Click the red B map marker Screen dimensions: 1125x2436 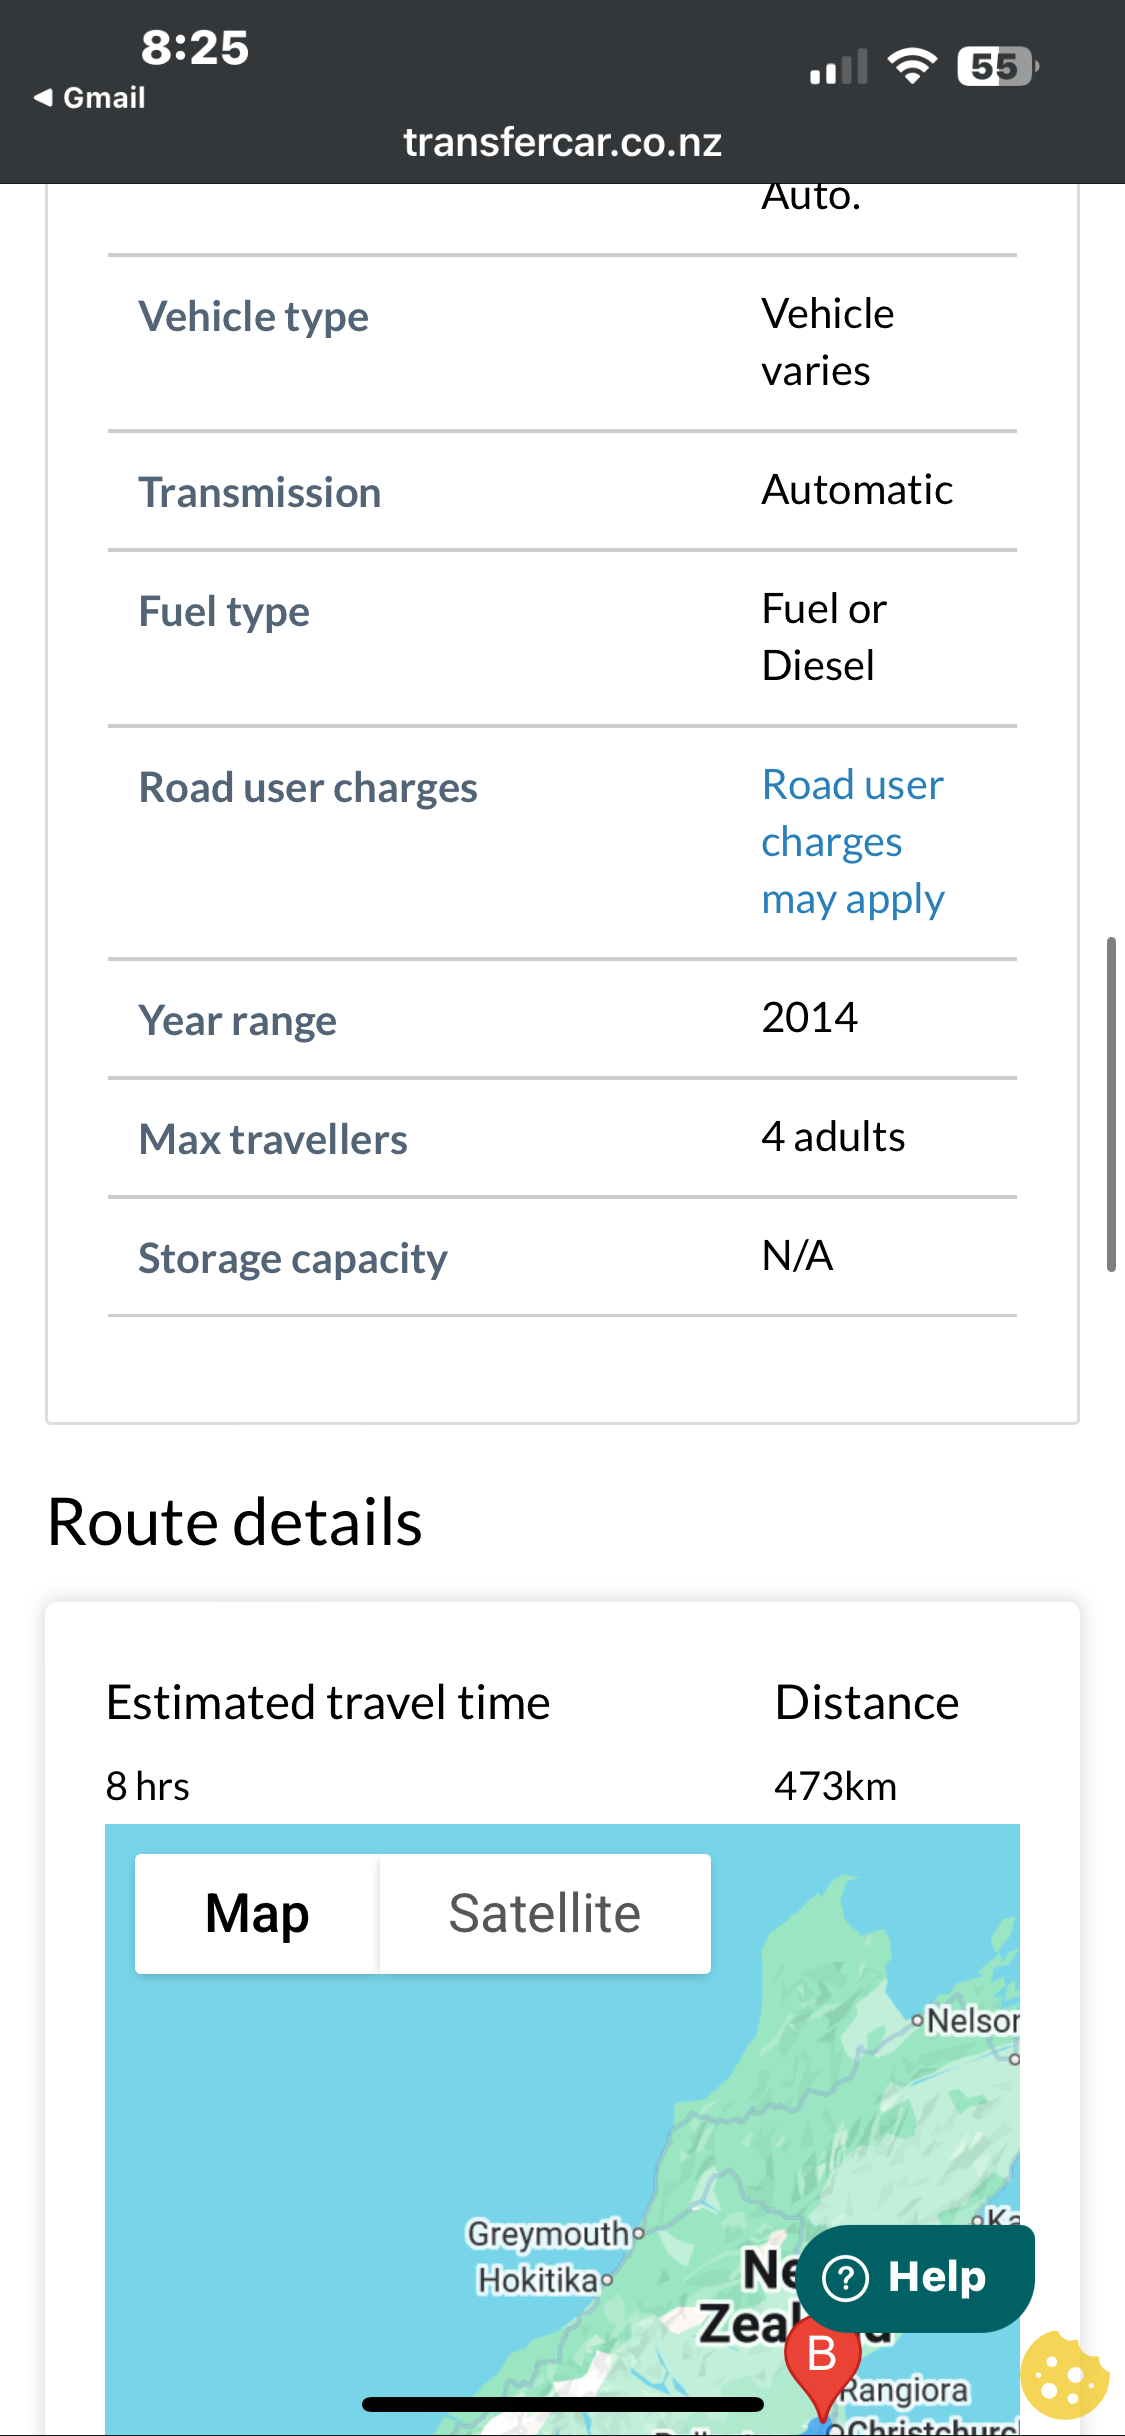(822, 2358)
